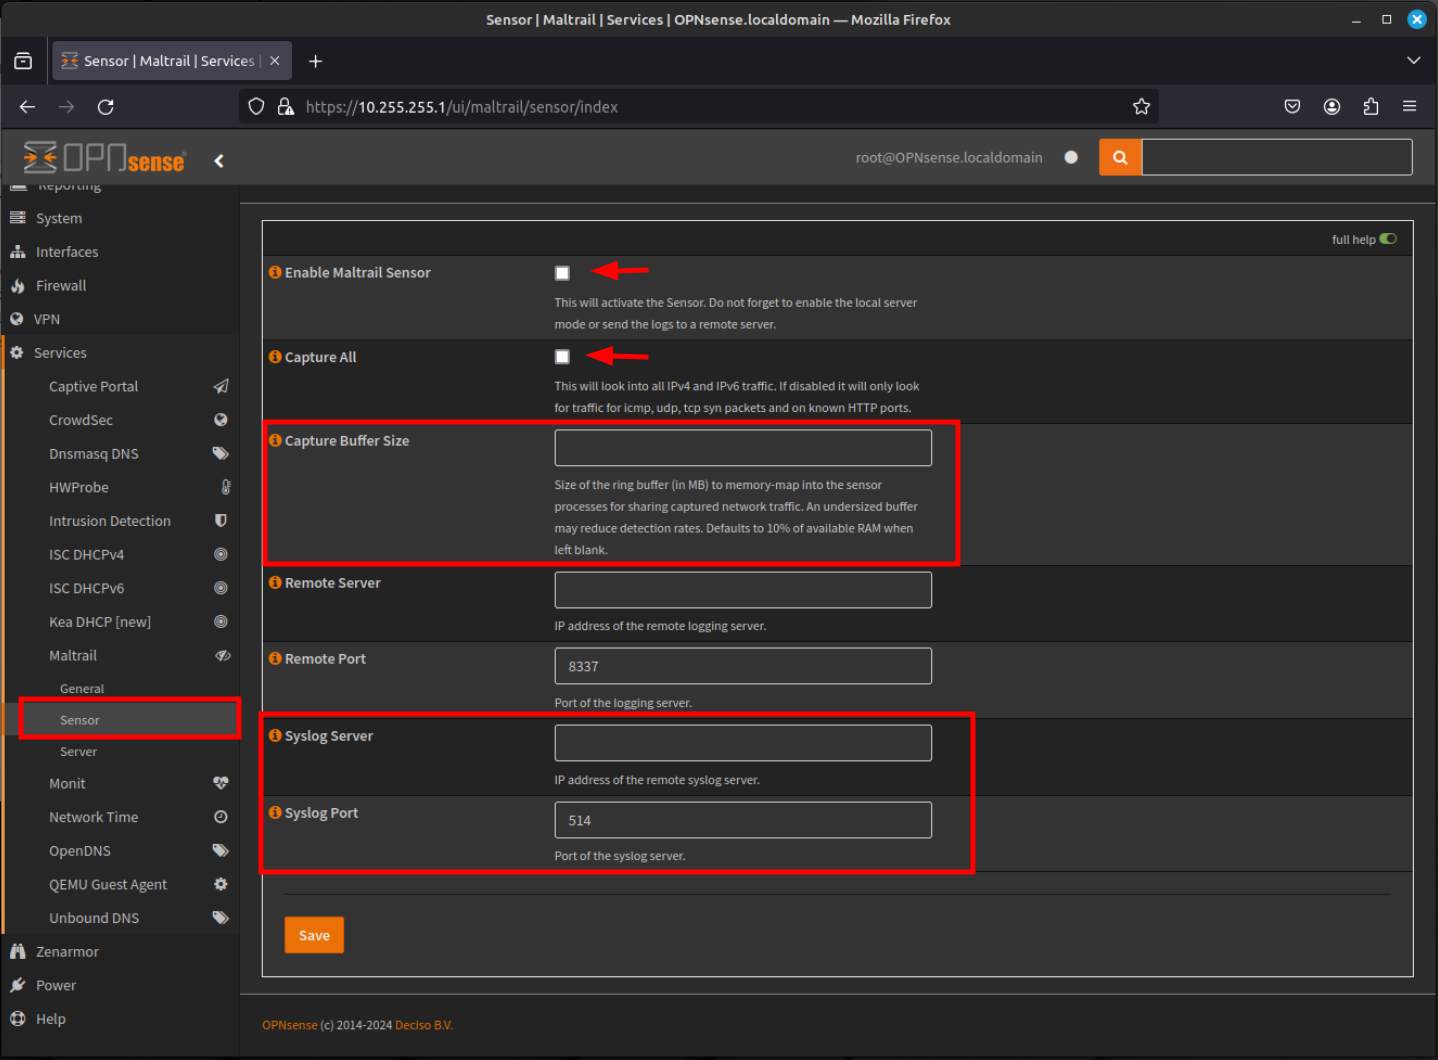
Task: Click the Syslog Port field showing 514
Action: pos(743,820)
